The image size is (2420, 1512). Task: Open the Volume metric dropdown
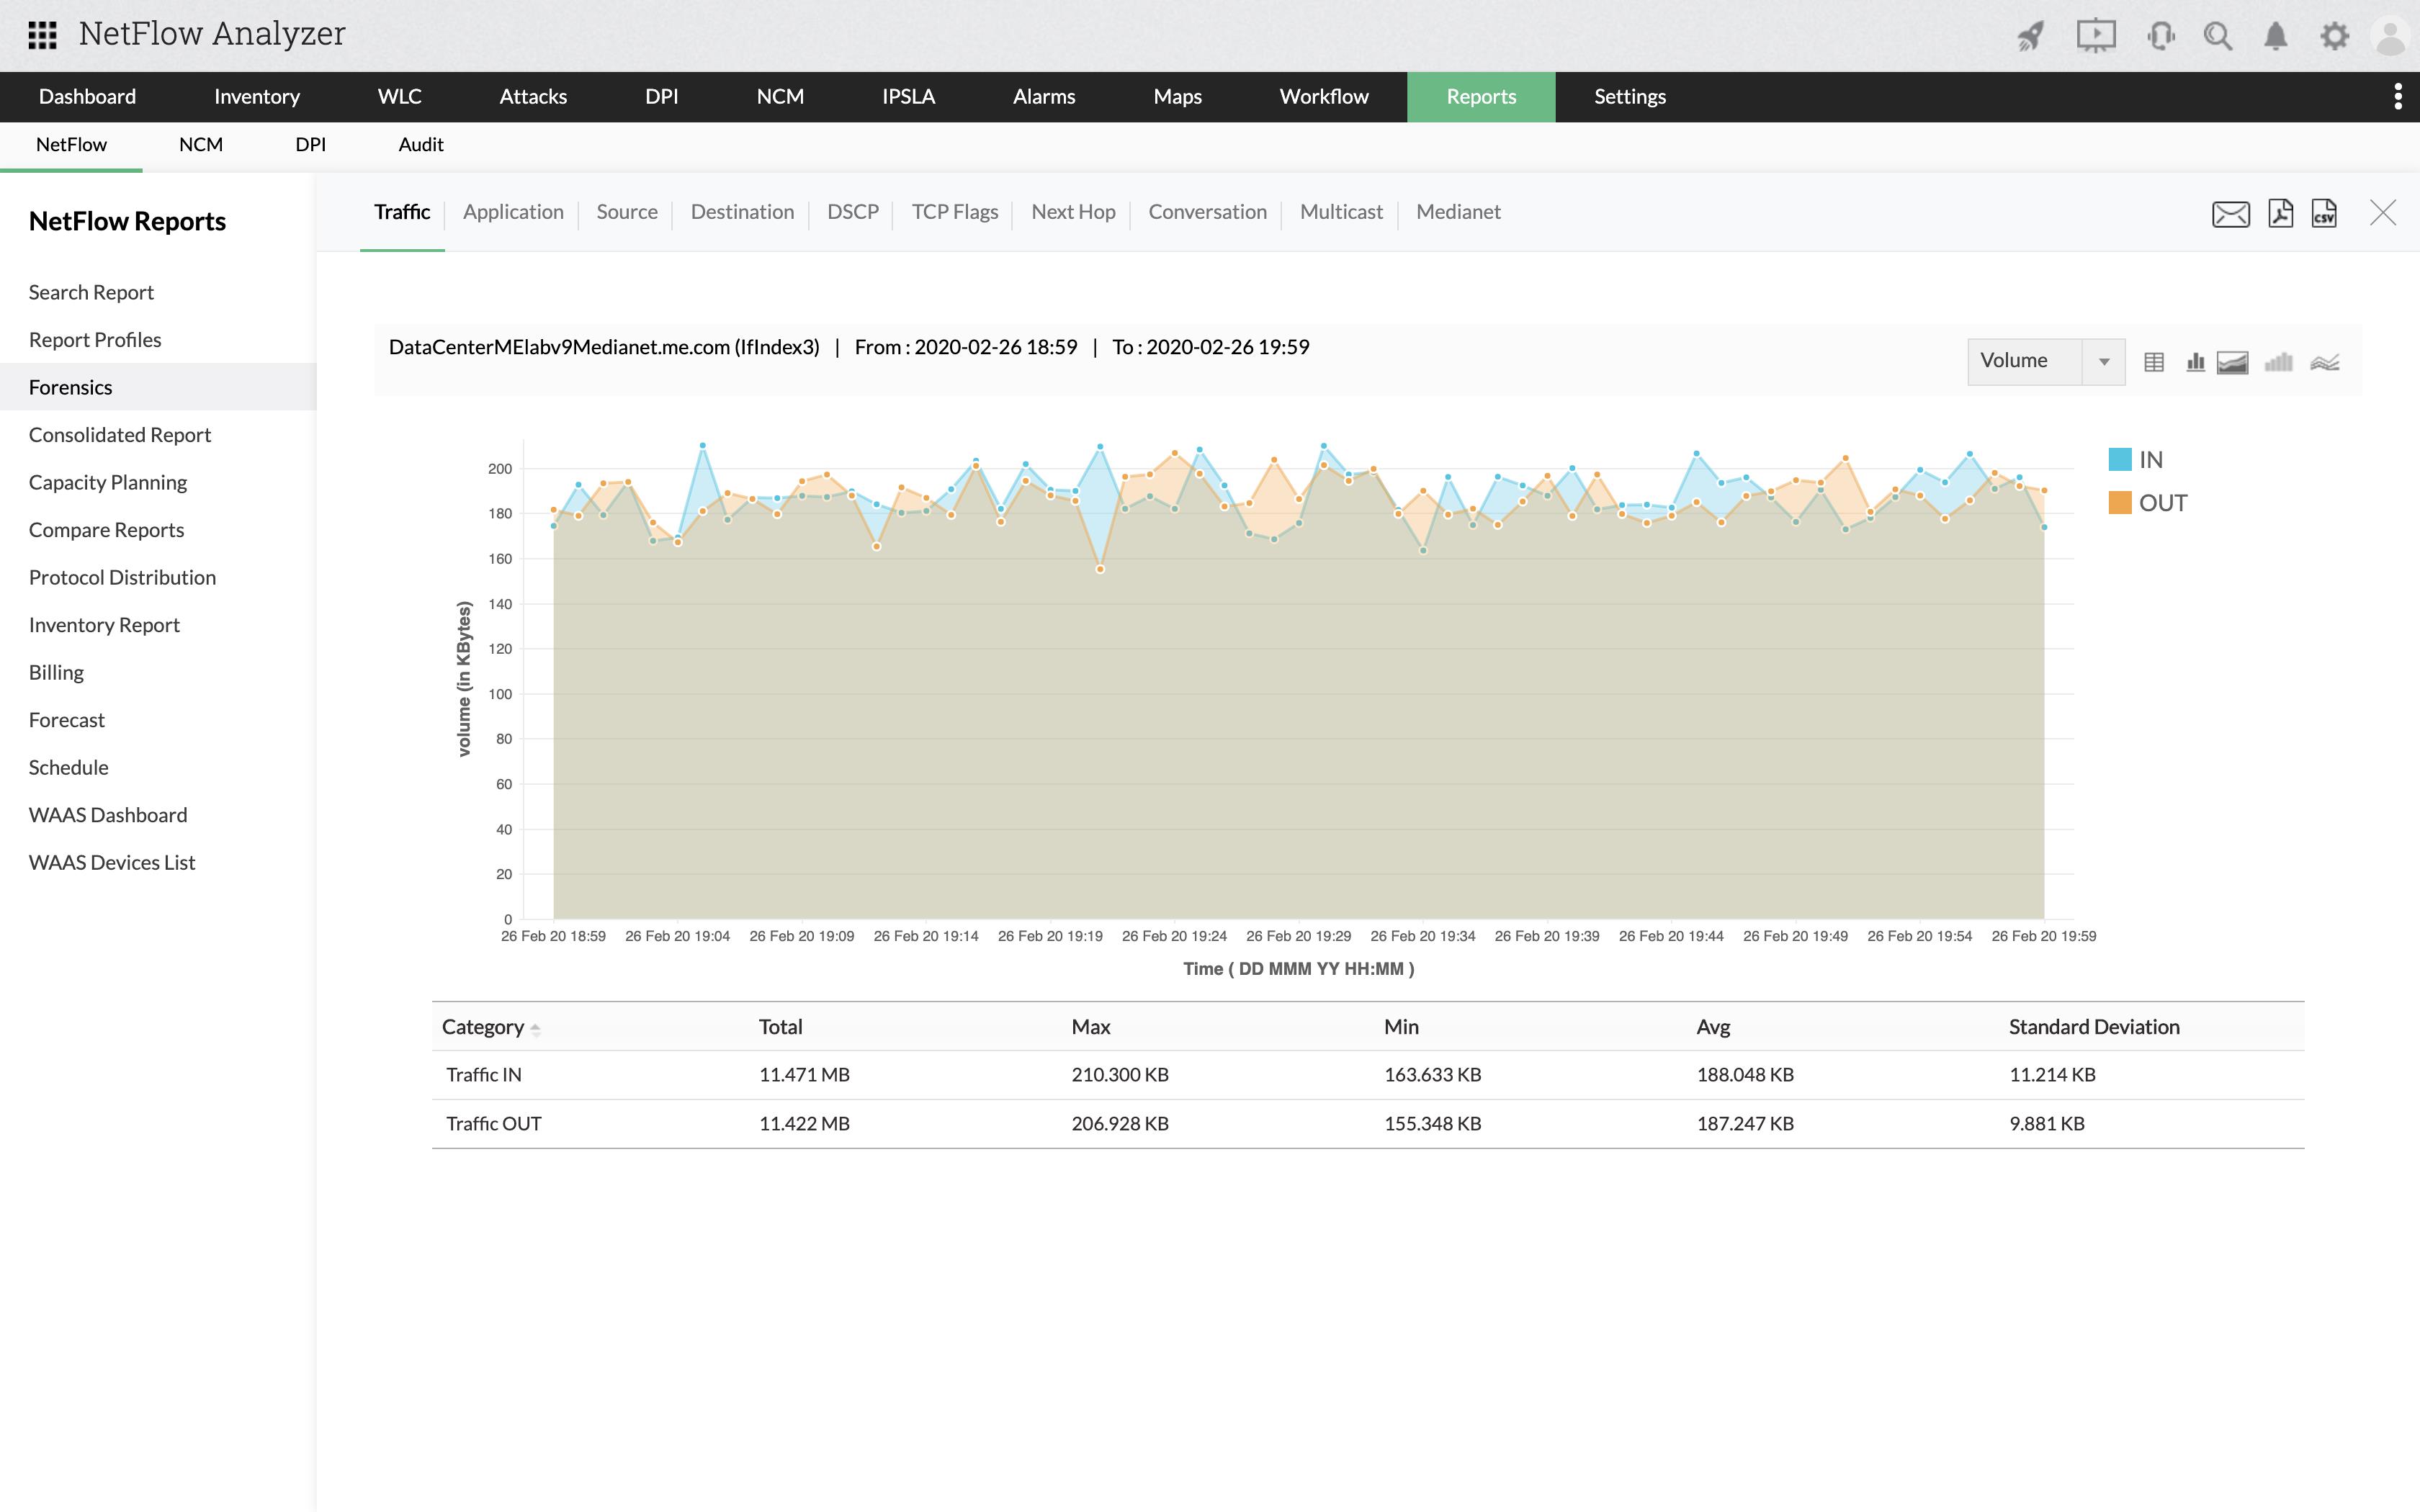2103,361
